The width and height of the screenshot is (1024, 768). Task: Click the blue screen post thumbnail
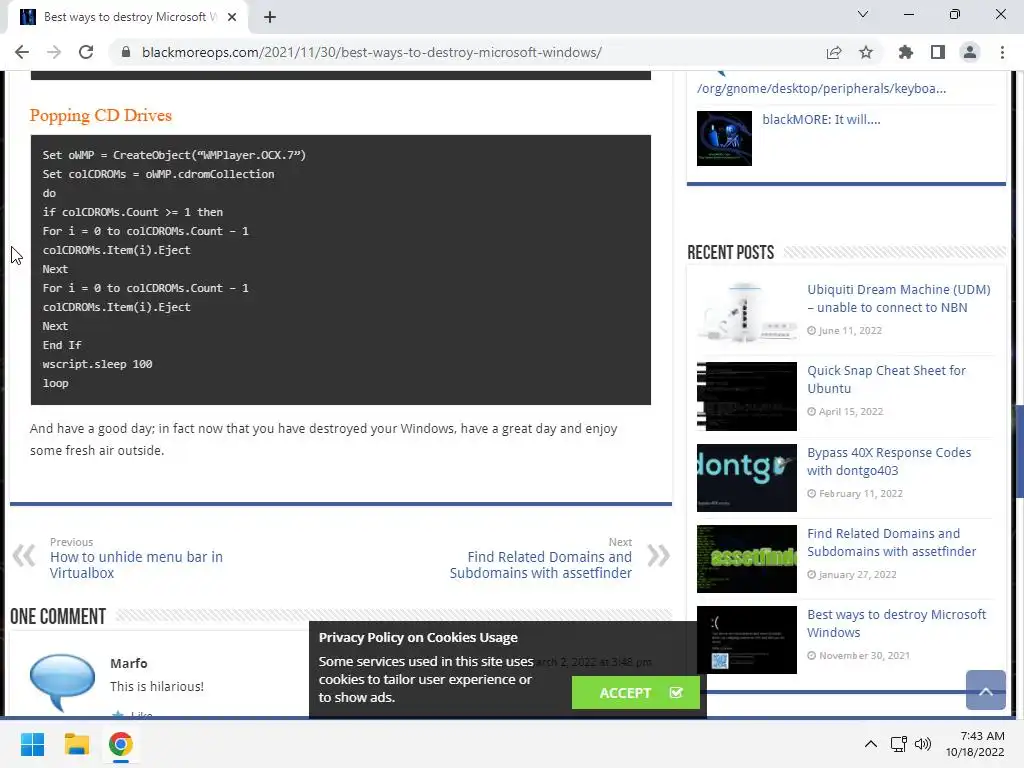click(x=746, y=640)
